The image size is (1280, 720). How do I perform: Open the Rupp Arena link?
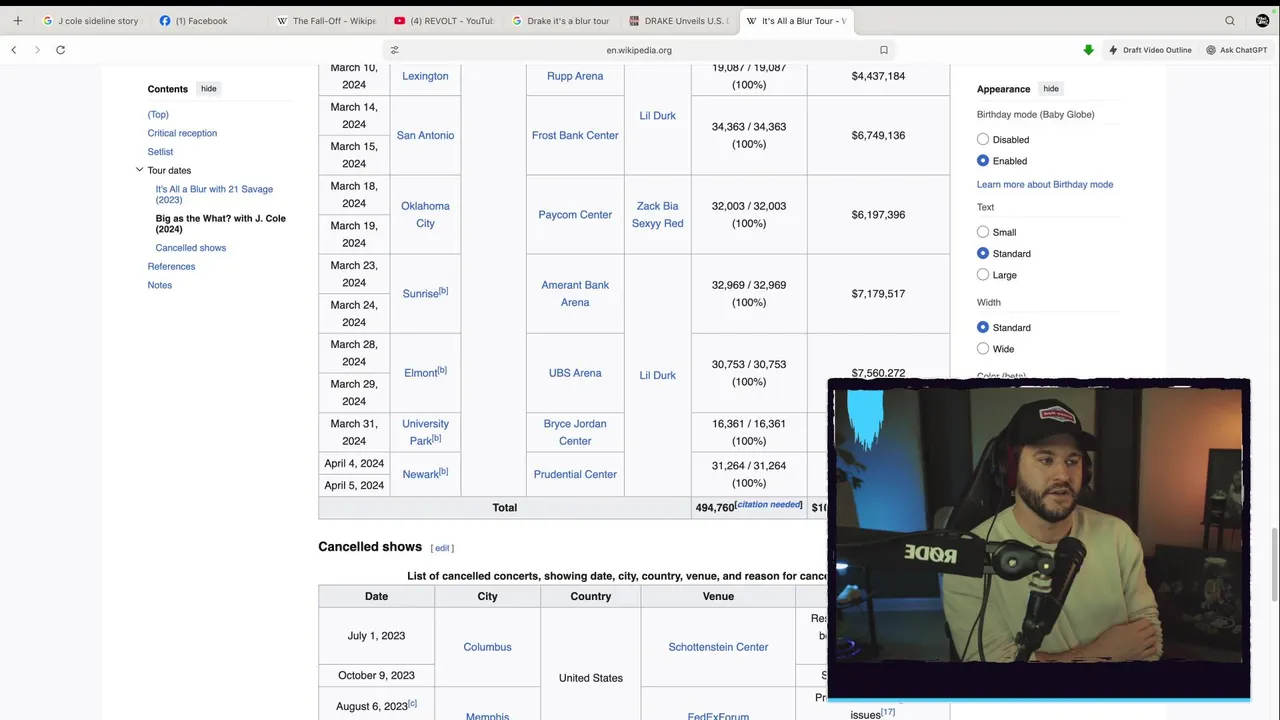click(575, 76)
